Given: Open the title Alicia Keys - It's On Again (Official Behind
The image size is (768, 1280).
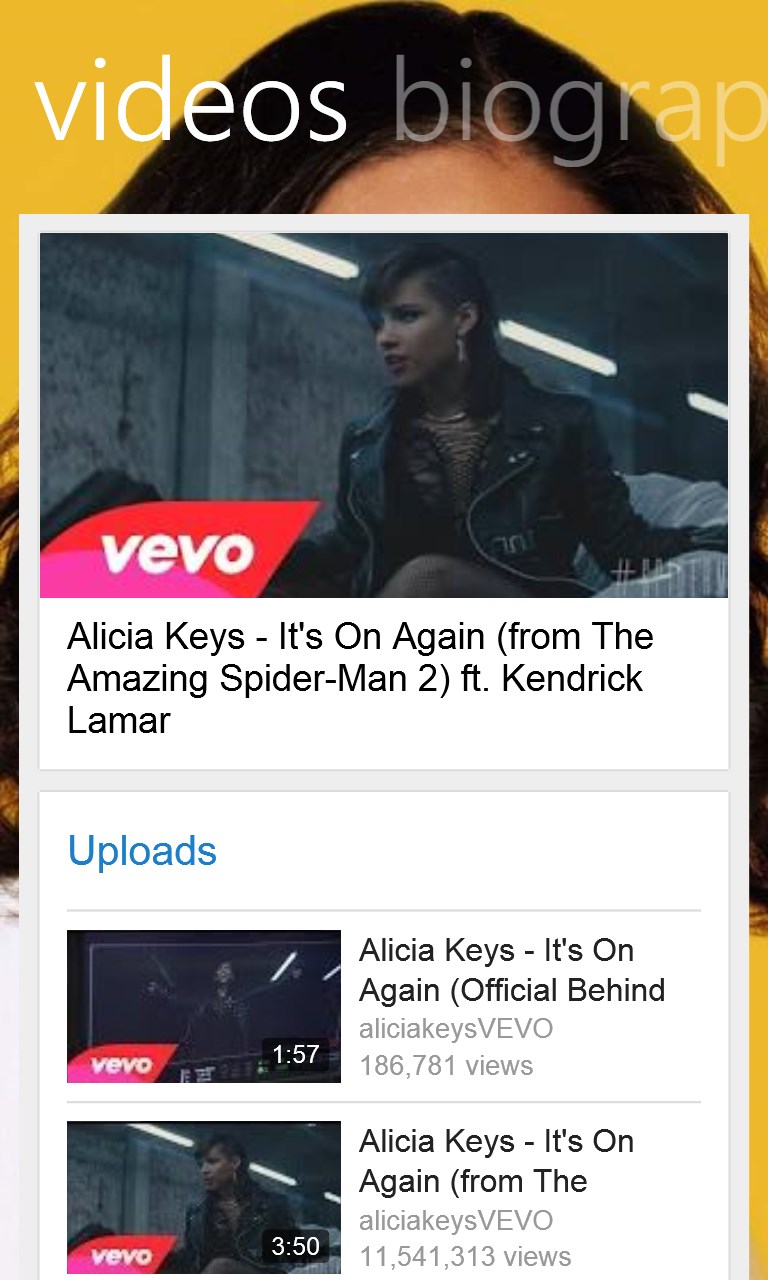Looking at the screenshot, I should (x=512, y=970).
